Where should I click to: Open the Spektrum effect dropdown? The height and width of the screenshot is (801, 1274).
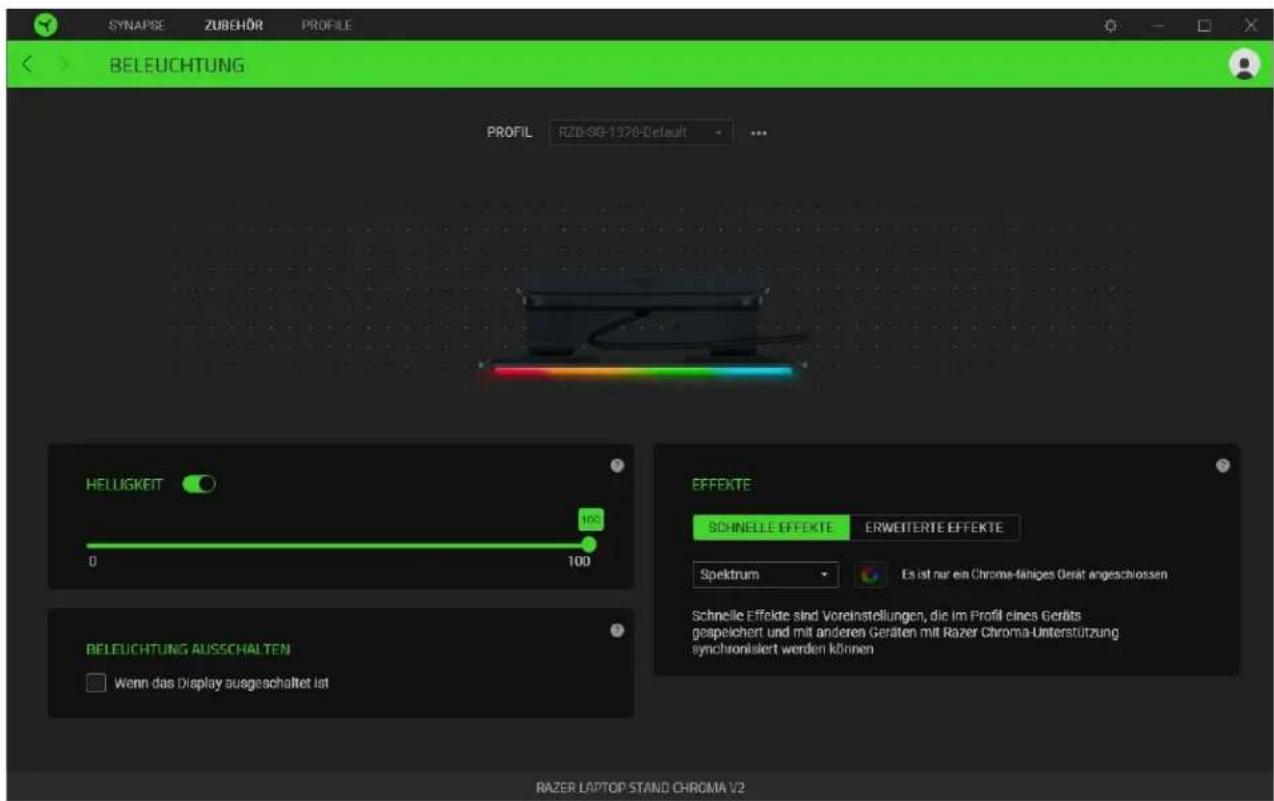(x=765, y=575)
